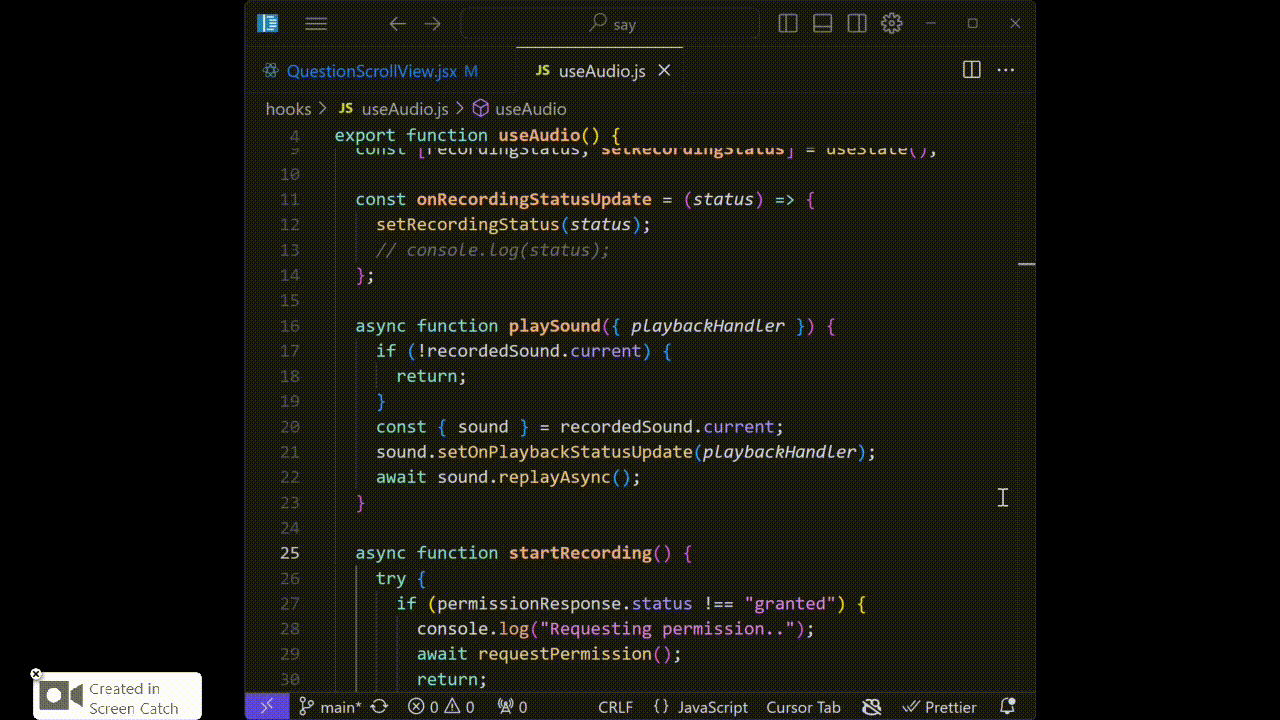
Task: Split the editor to the right
Action: click(971, 70)
